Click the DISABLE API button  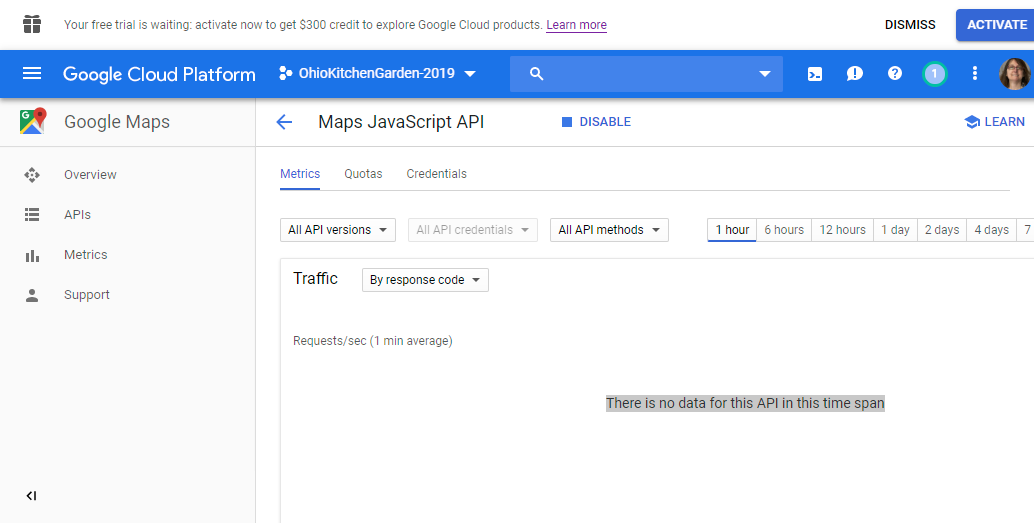(596, 122)
